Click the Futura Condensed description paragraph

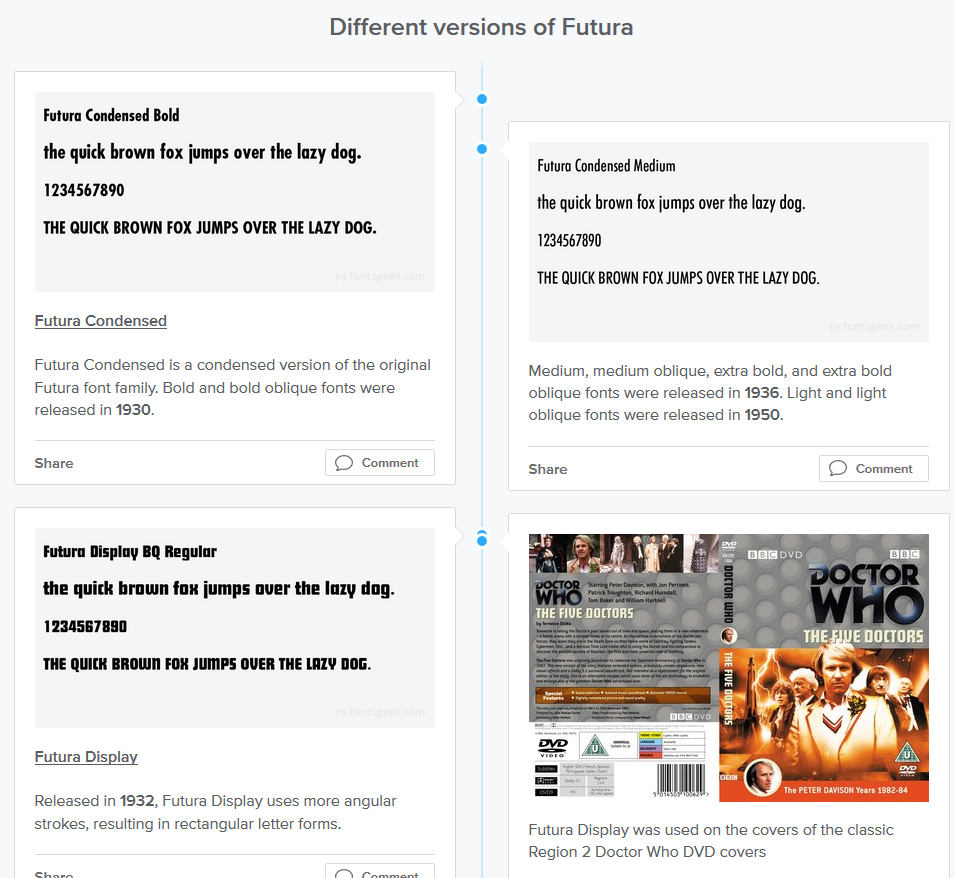coord(232,387)
